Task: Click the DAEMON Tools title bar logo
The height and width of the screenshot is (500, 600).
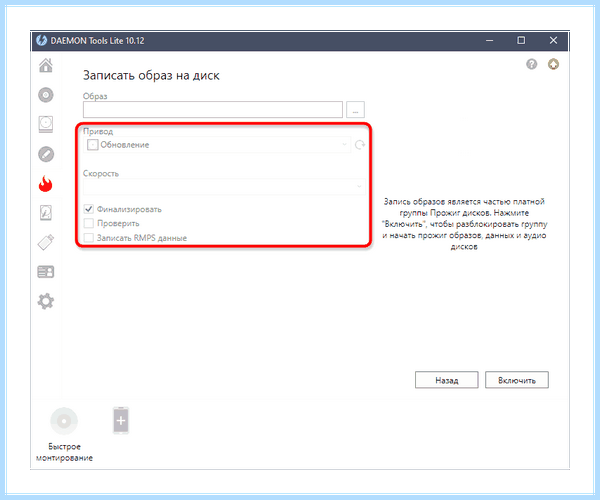Action: click(42, 41)
